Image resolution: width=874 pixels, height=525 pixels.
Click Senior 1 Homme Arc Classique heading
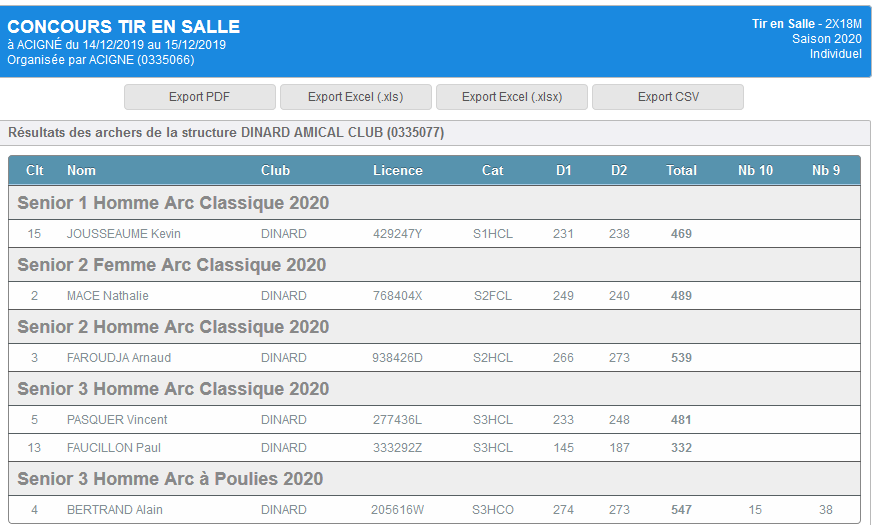point(173,203)
